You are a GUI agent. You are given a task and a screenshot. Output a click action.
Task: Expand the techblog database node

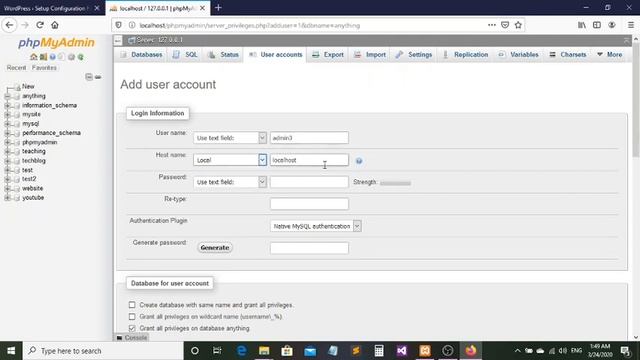(x=7, y=161)
